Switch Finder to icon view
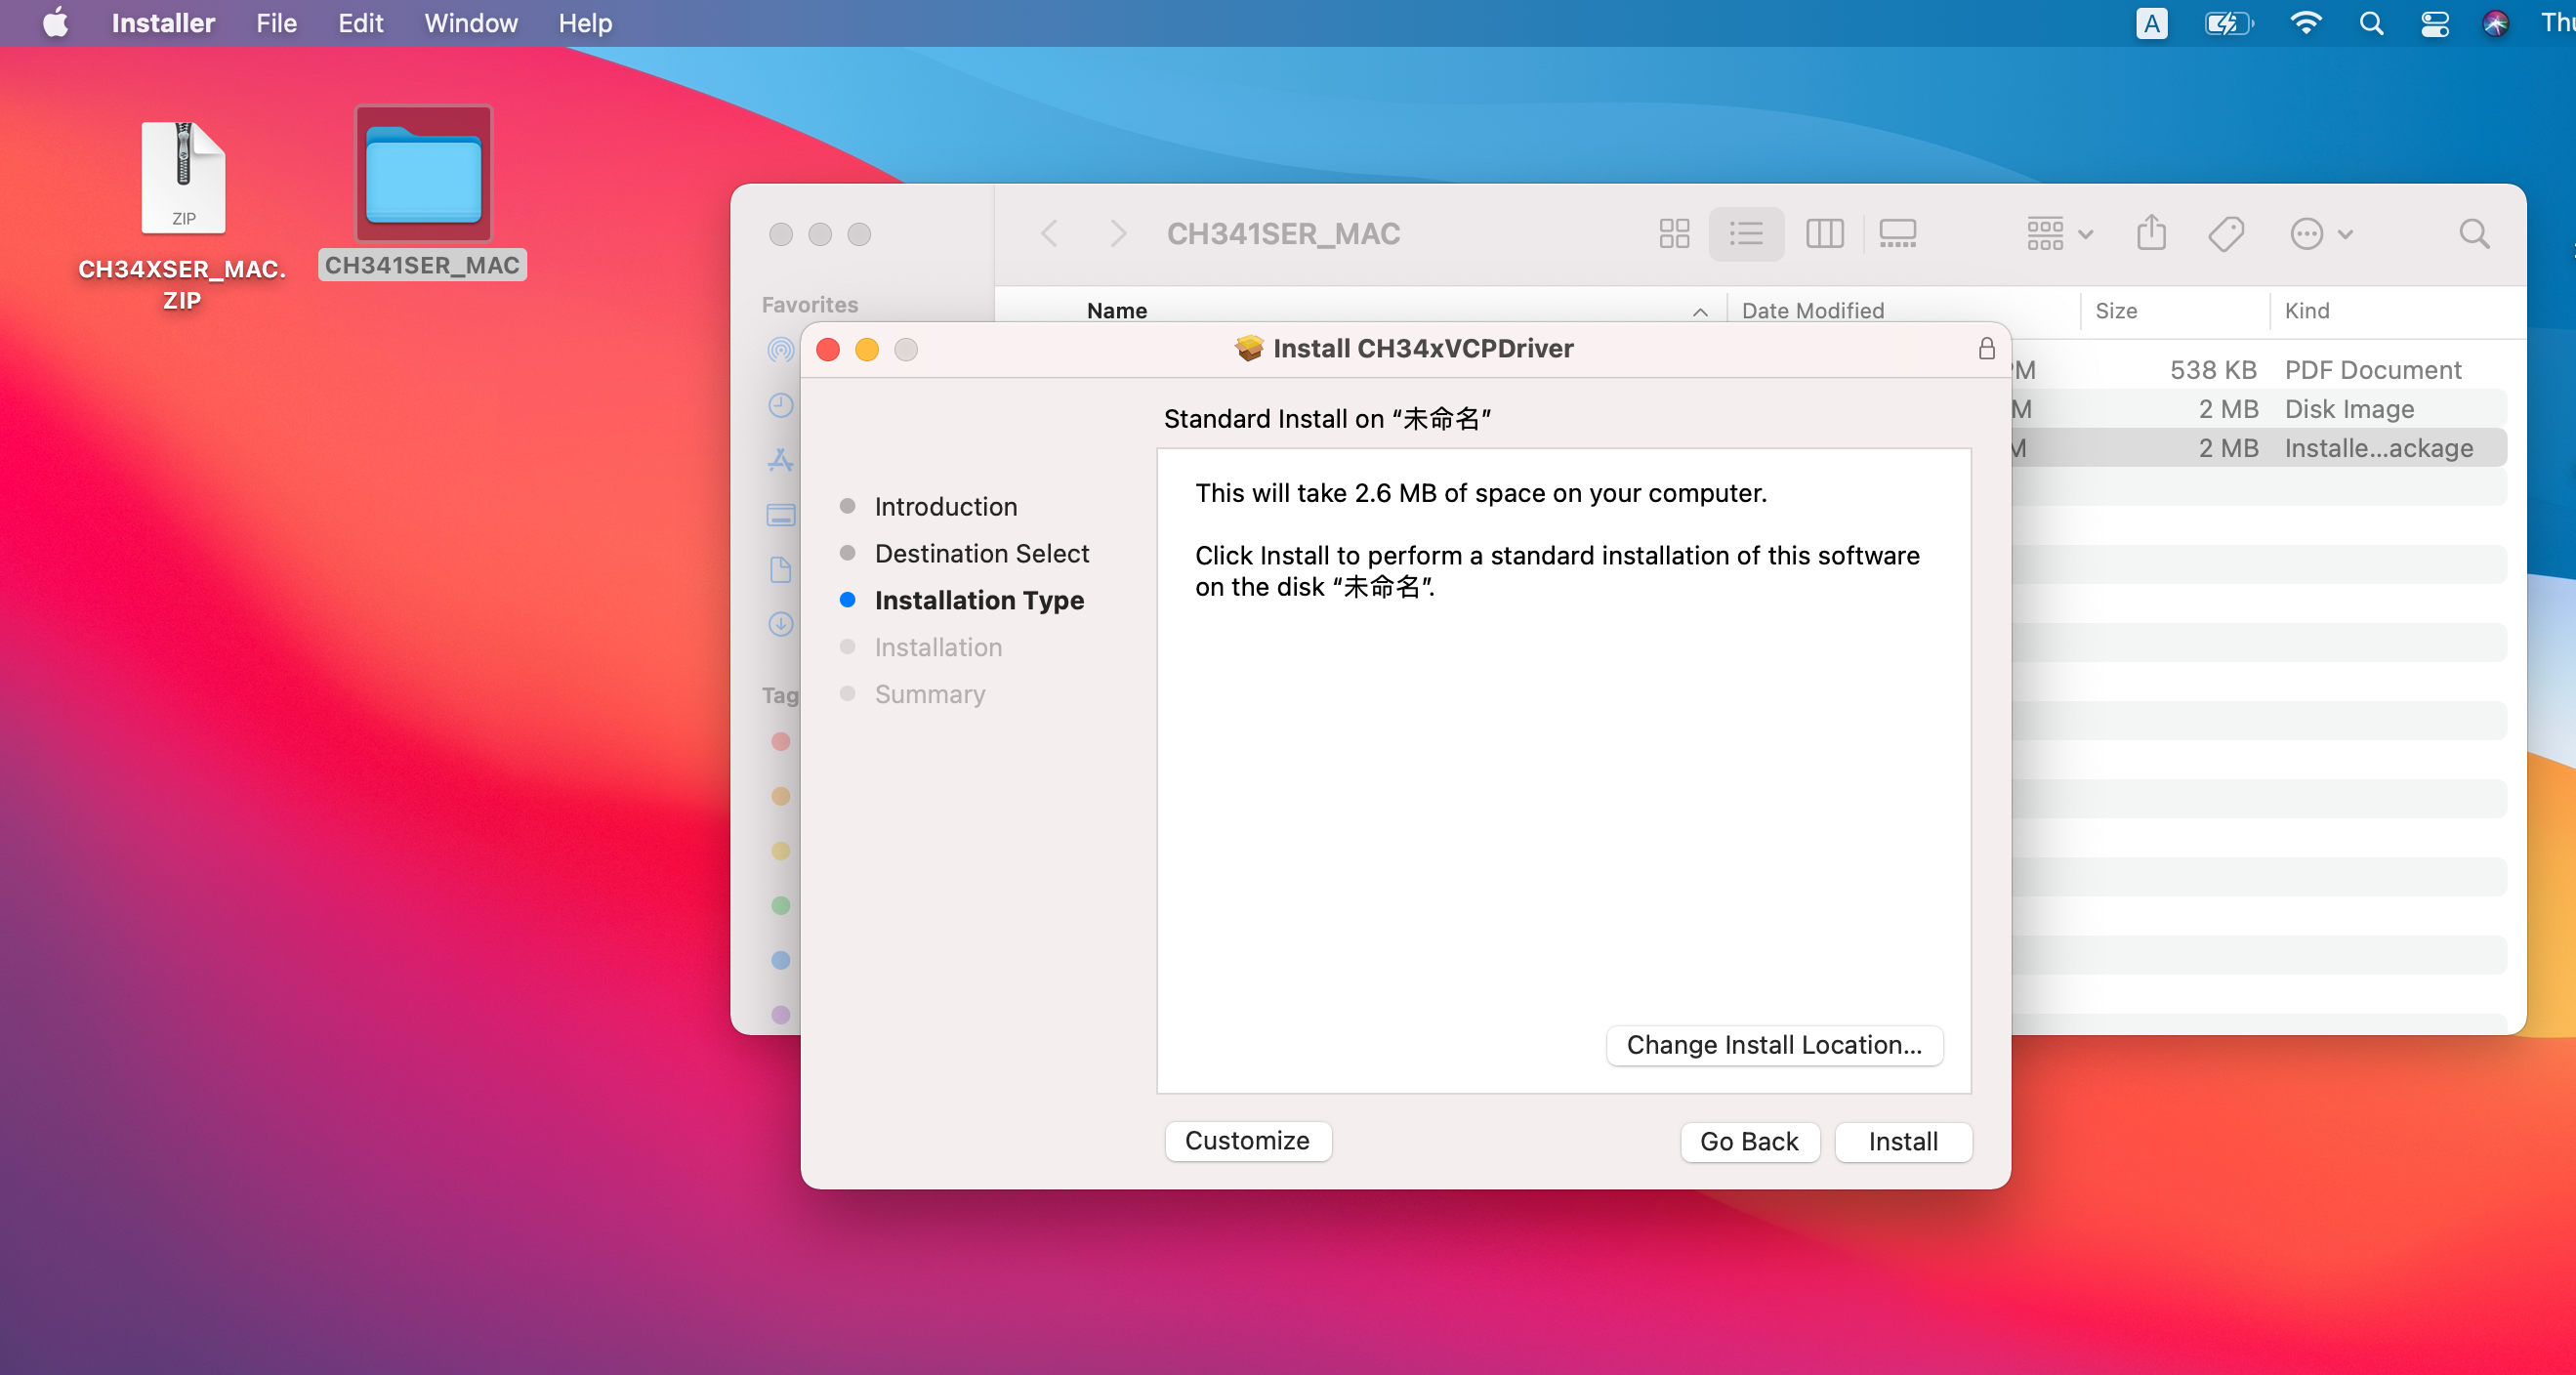The image size is (2576, 1375). pyautogui.click(x=1674, y=233)
